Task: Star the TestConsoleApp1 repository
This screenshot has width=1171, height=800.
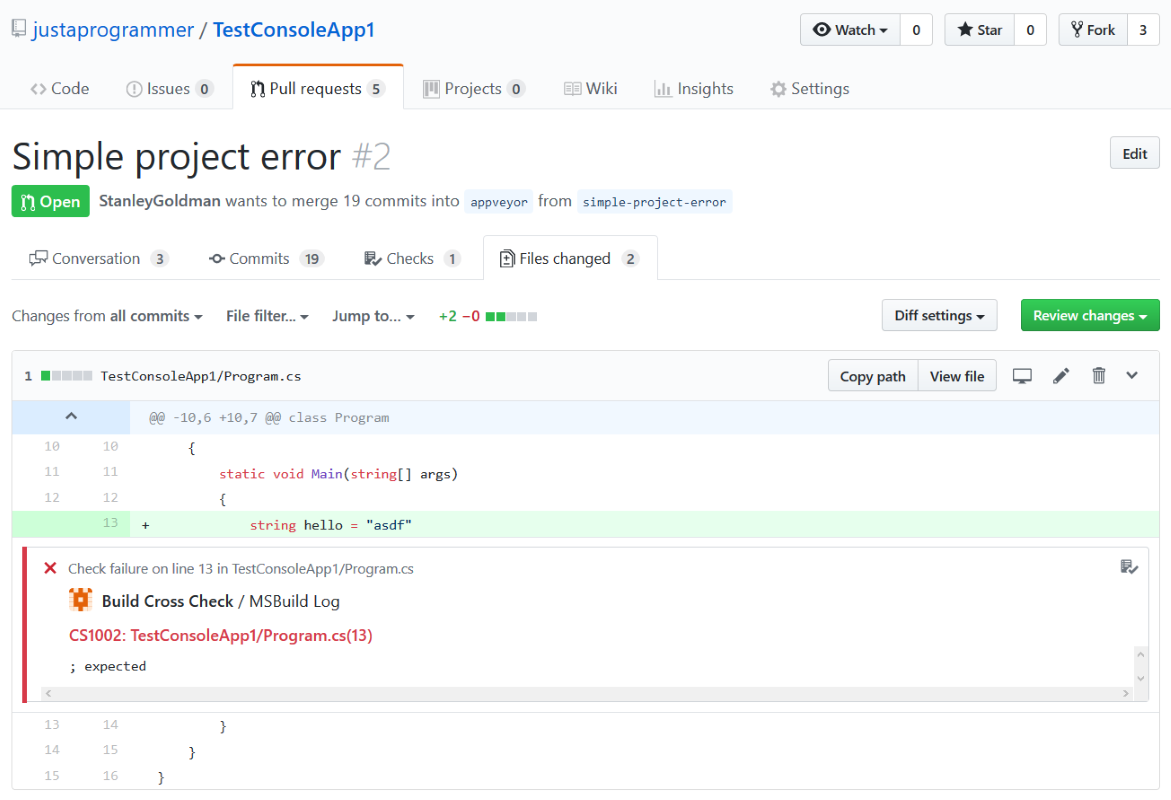Action: click(980, 30)
